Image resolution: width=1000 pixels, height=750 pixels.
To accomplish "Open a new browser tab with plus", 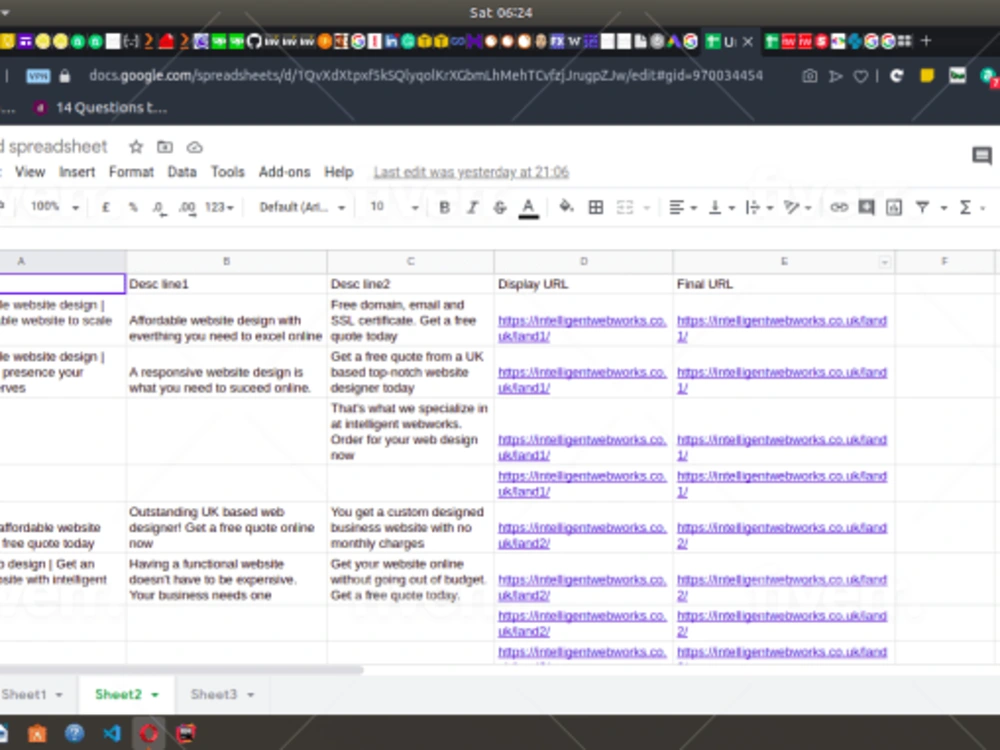I will (926, 41).
